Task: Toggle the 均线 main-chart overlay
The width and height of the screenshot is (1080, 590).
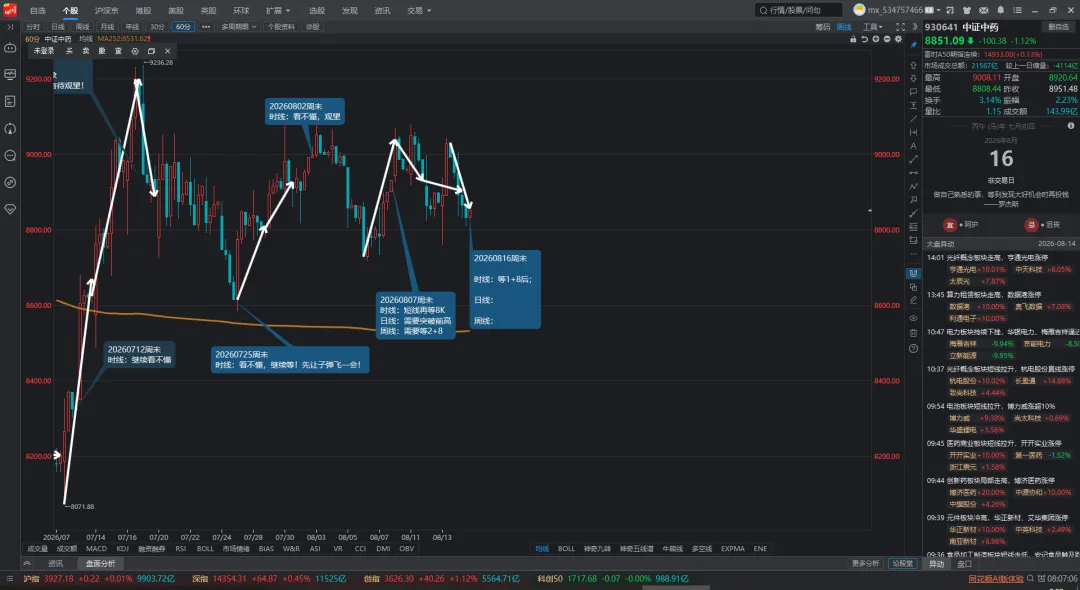Action: tap(542, 549)
